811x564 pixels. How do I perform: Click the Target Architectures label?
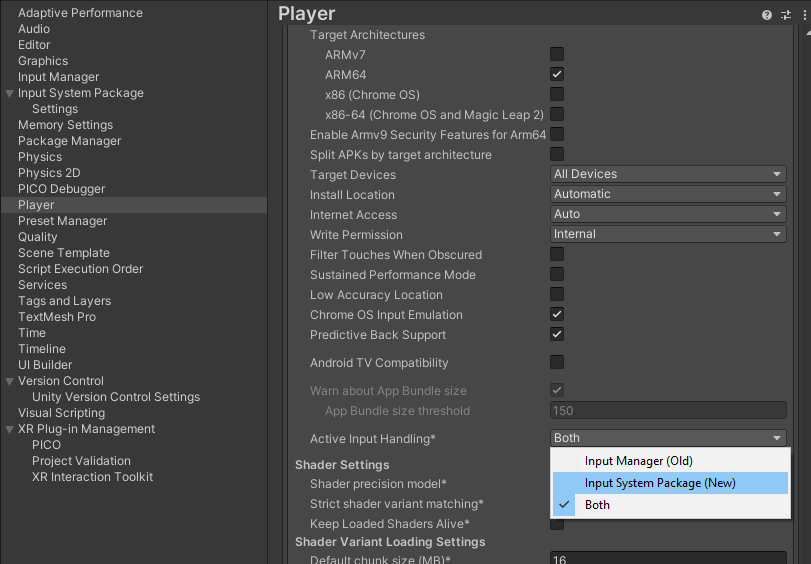tap(367, 35)
